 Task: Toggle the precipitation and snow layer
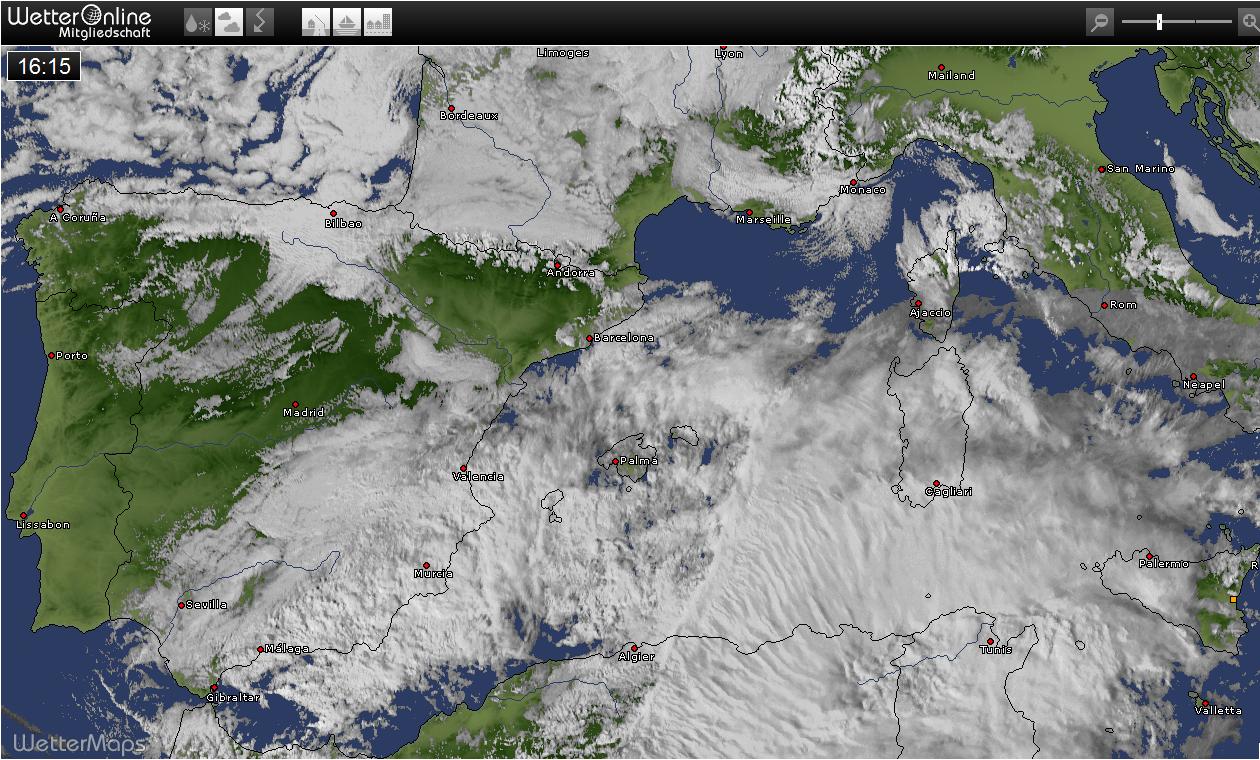point(198,22)
